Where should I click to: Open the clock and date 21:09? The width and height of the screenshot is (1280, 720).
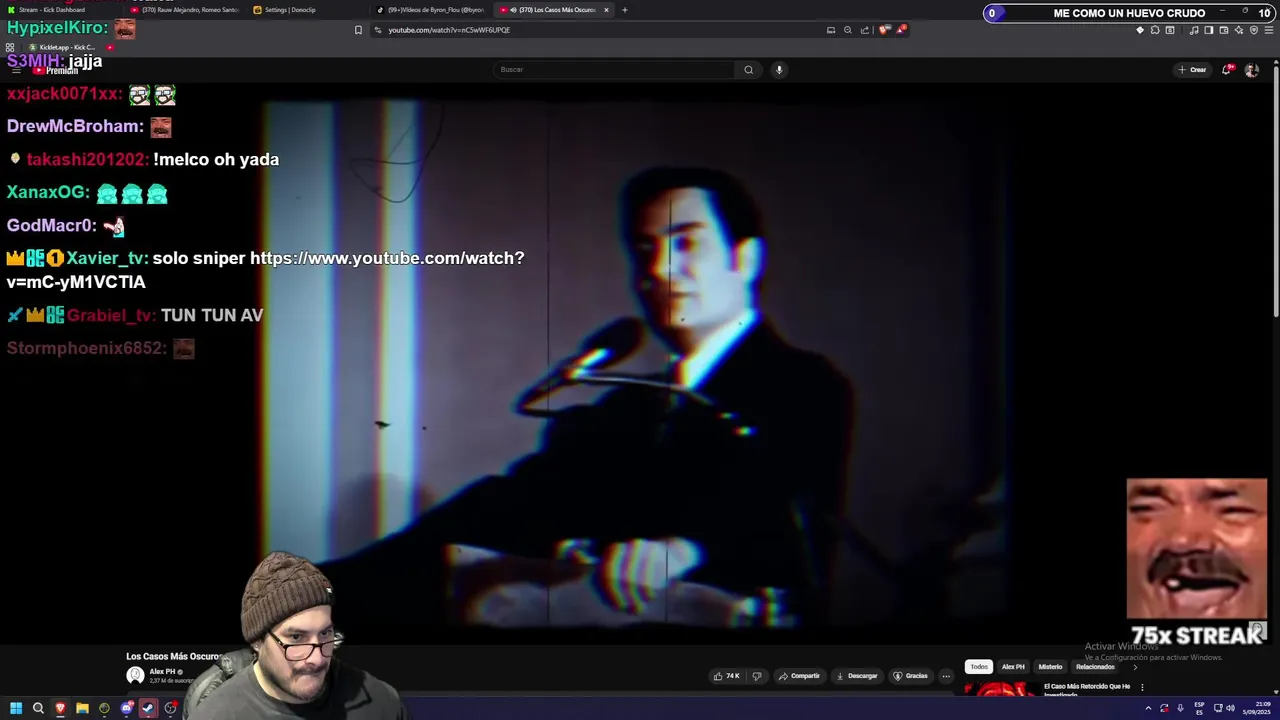[1256, 708]
